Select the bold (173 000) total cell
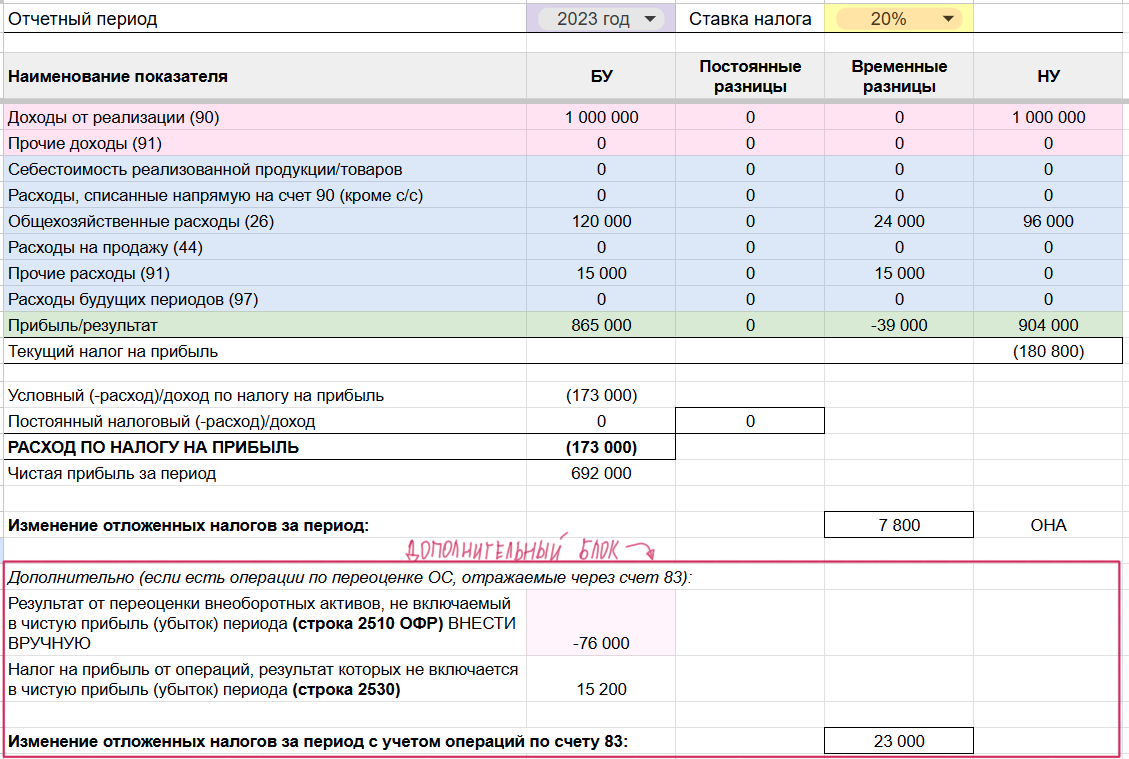Image resolution: width=1129 pixels, height=759 pixels. [x=601, y=447]
